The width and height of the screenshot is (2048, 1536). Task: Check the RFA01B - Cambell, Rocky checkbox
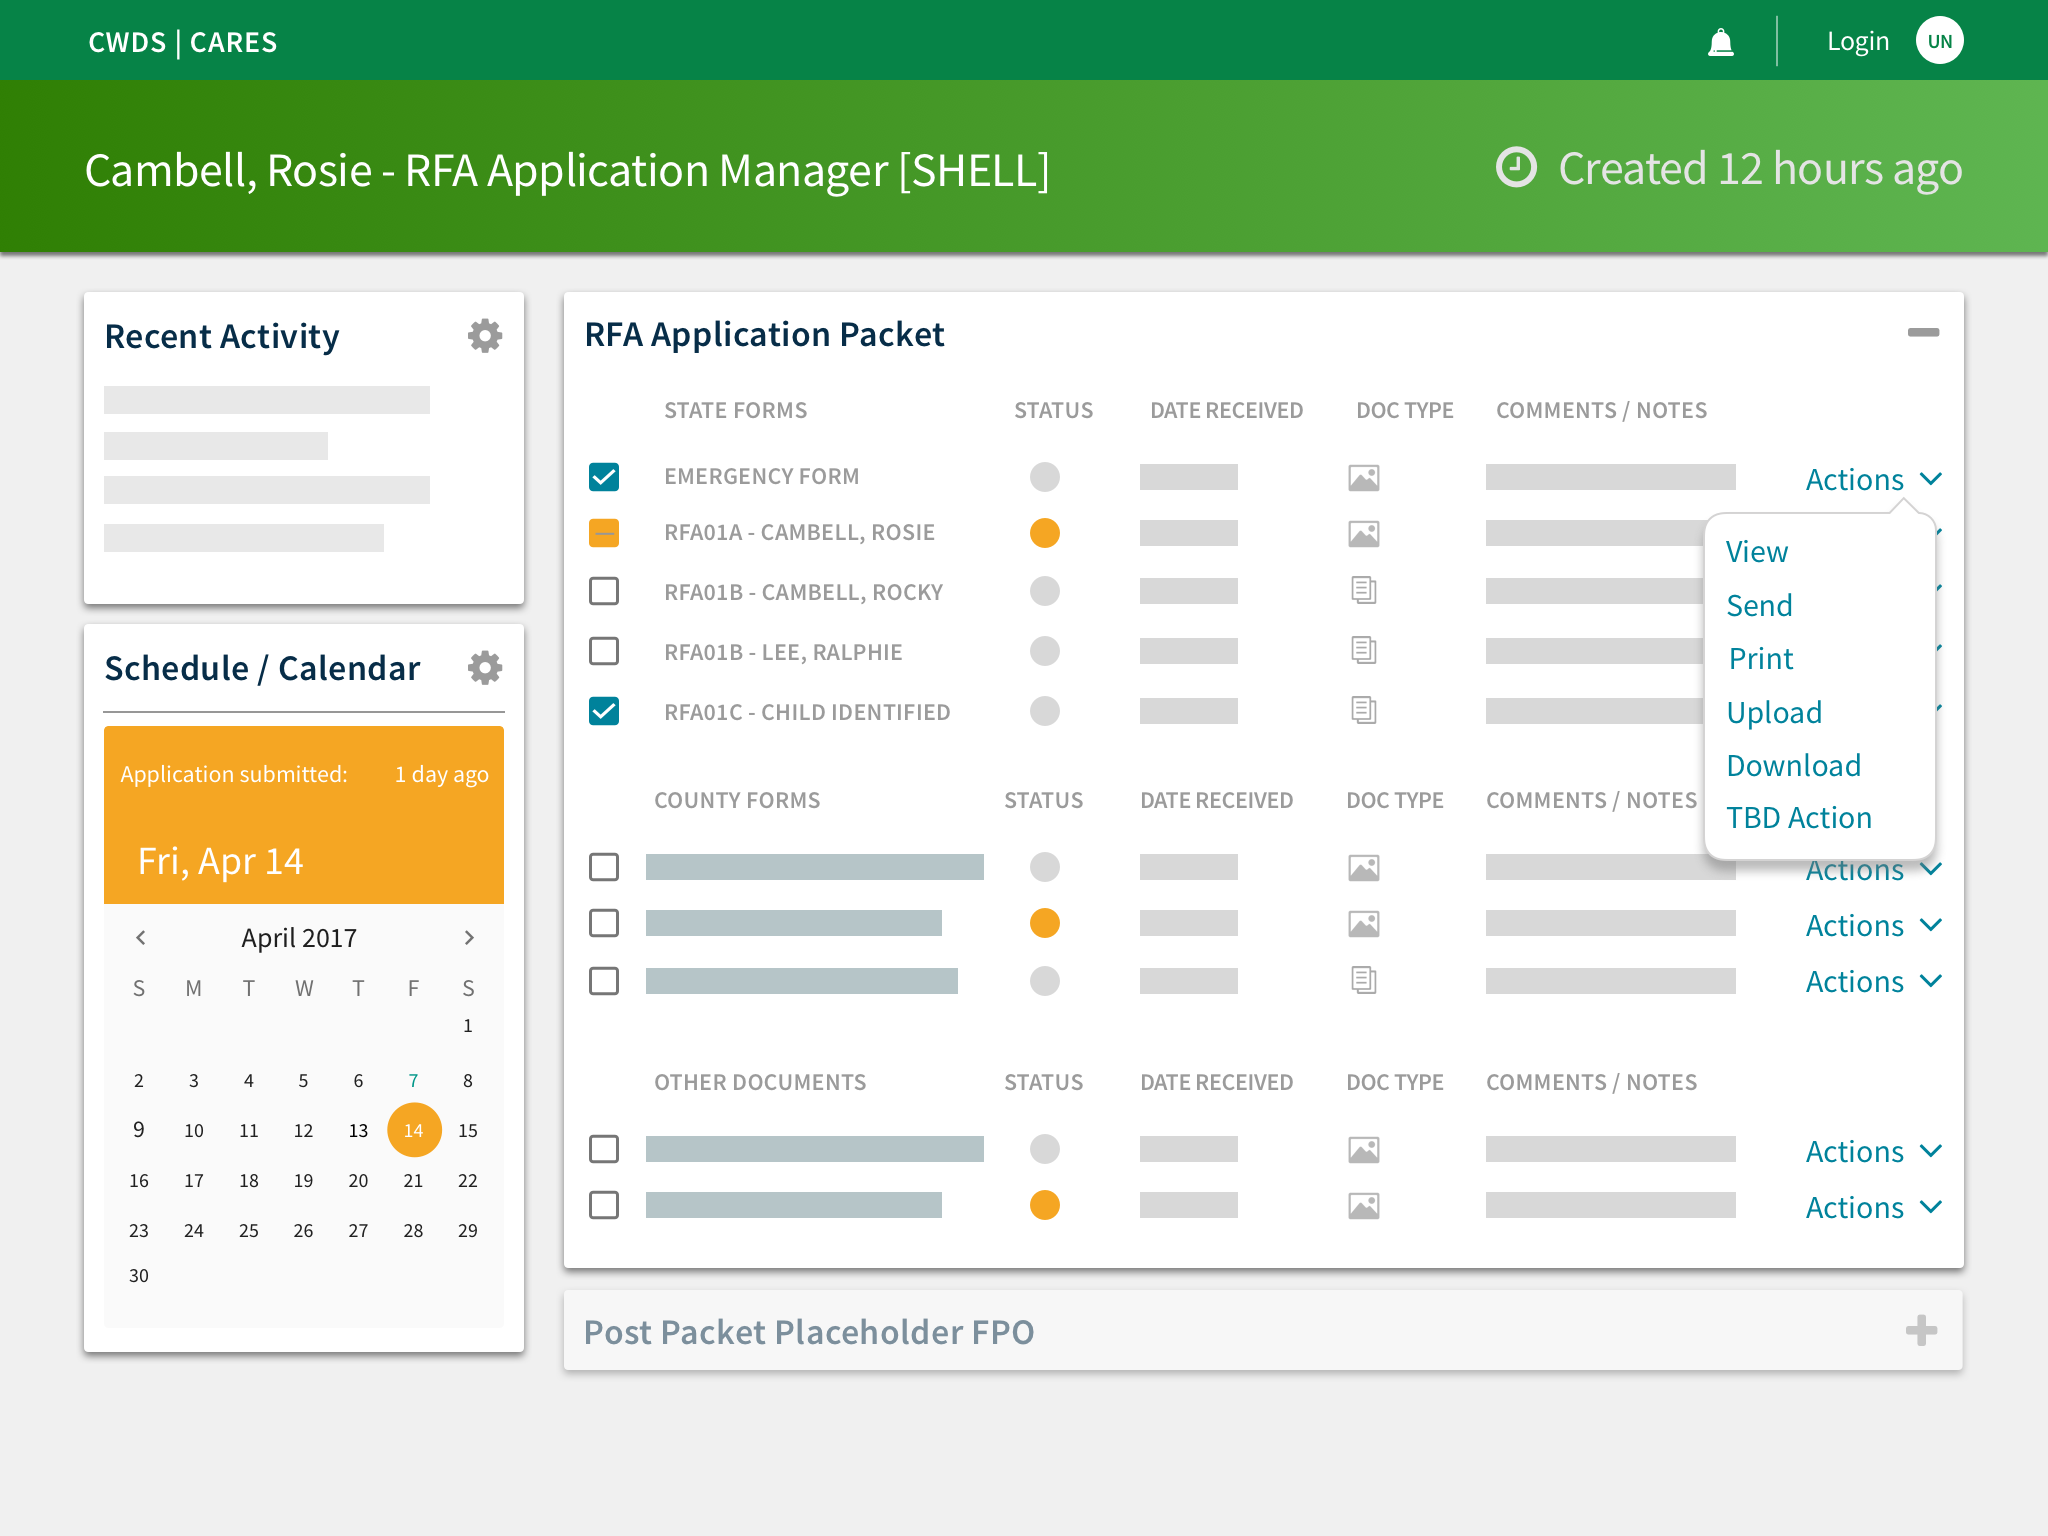tap(604, 591)
